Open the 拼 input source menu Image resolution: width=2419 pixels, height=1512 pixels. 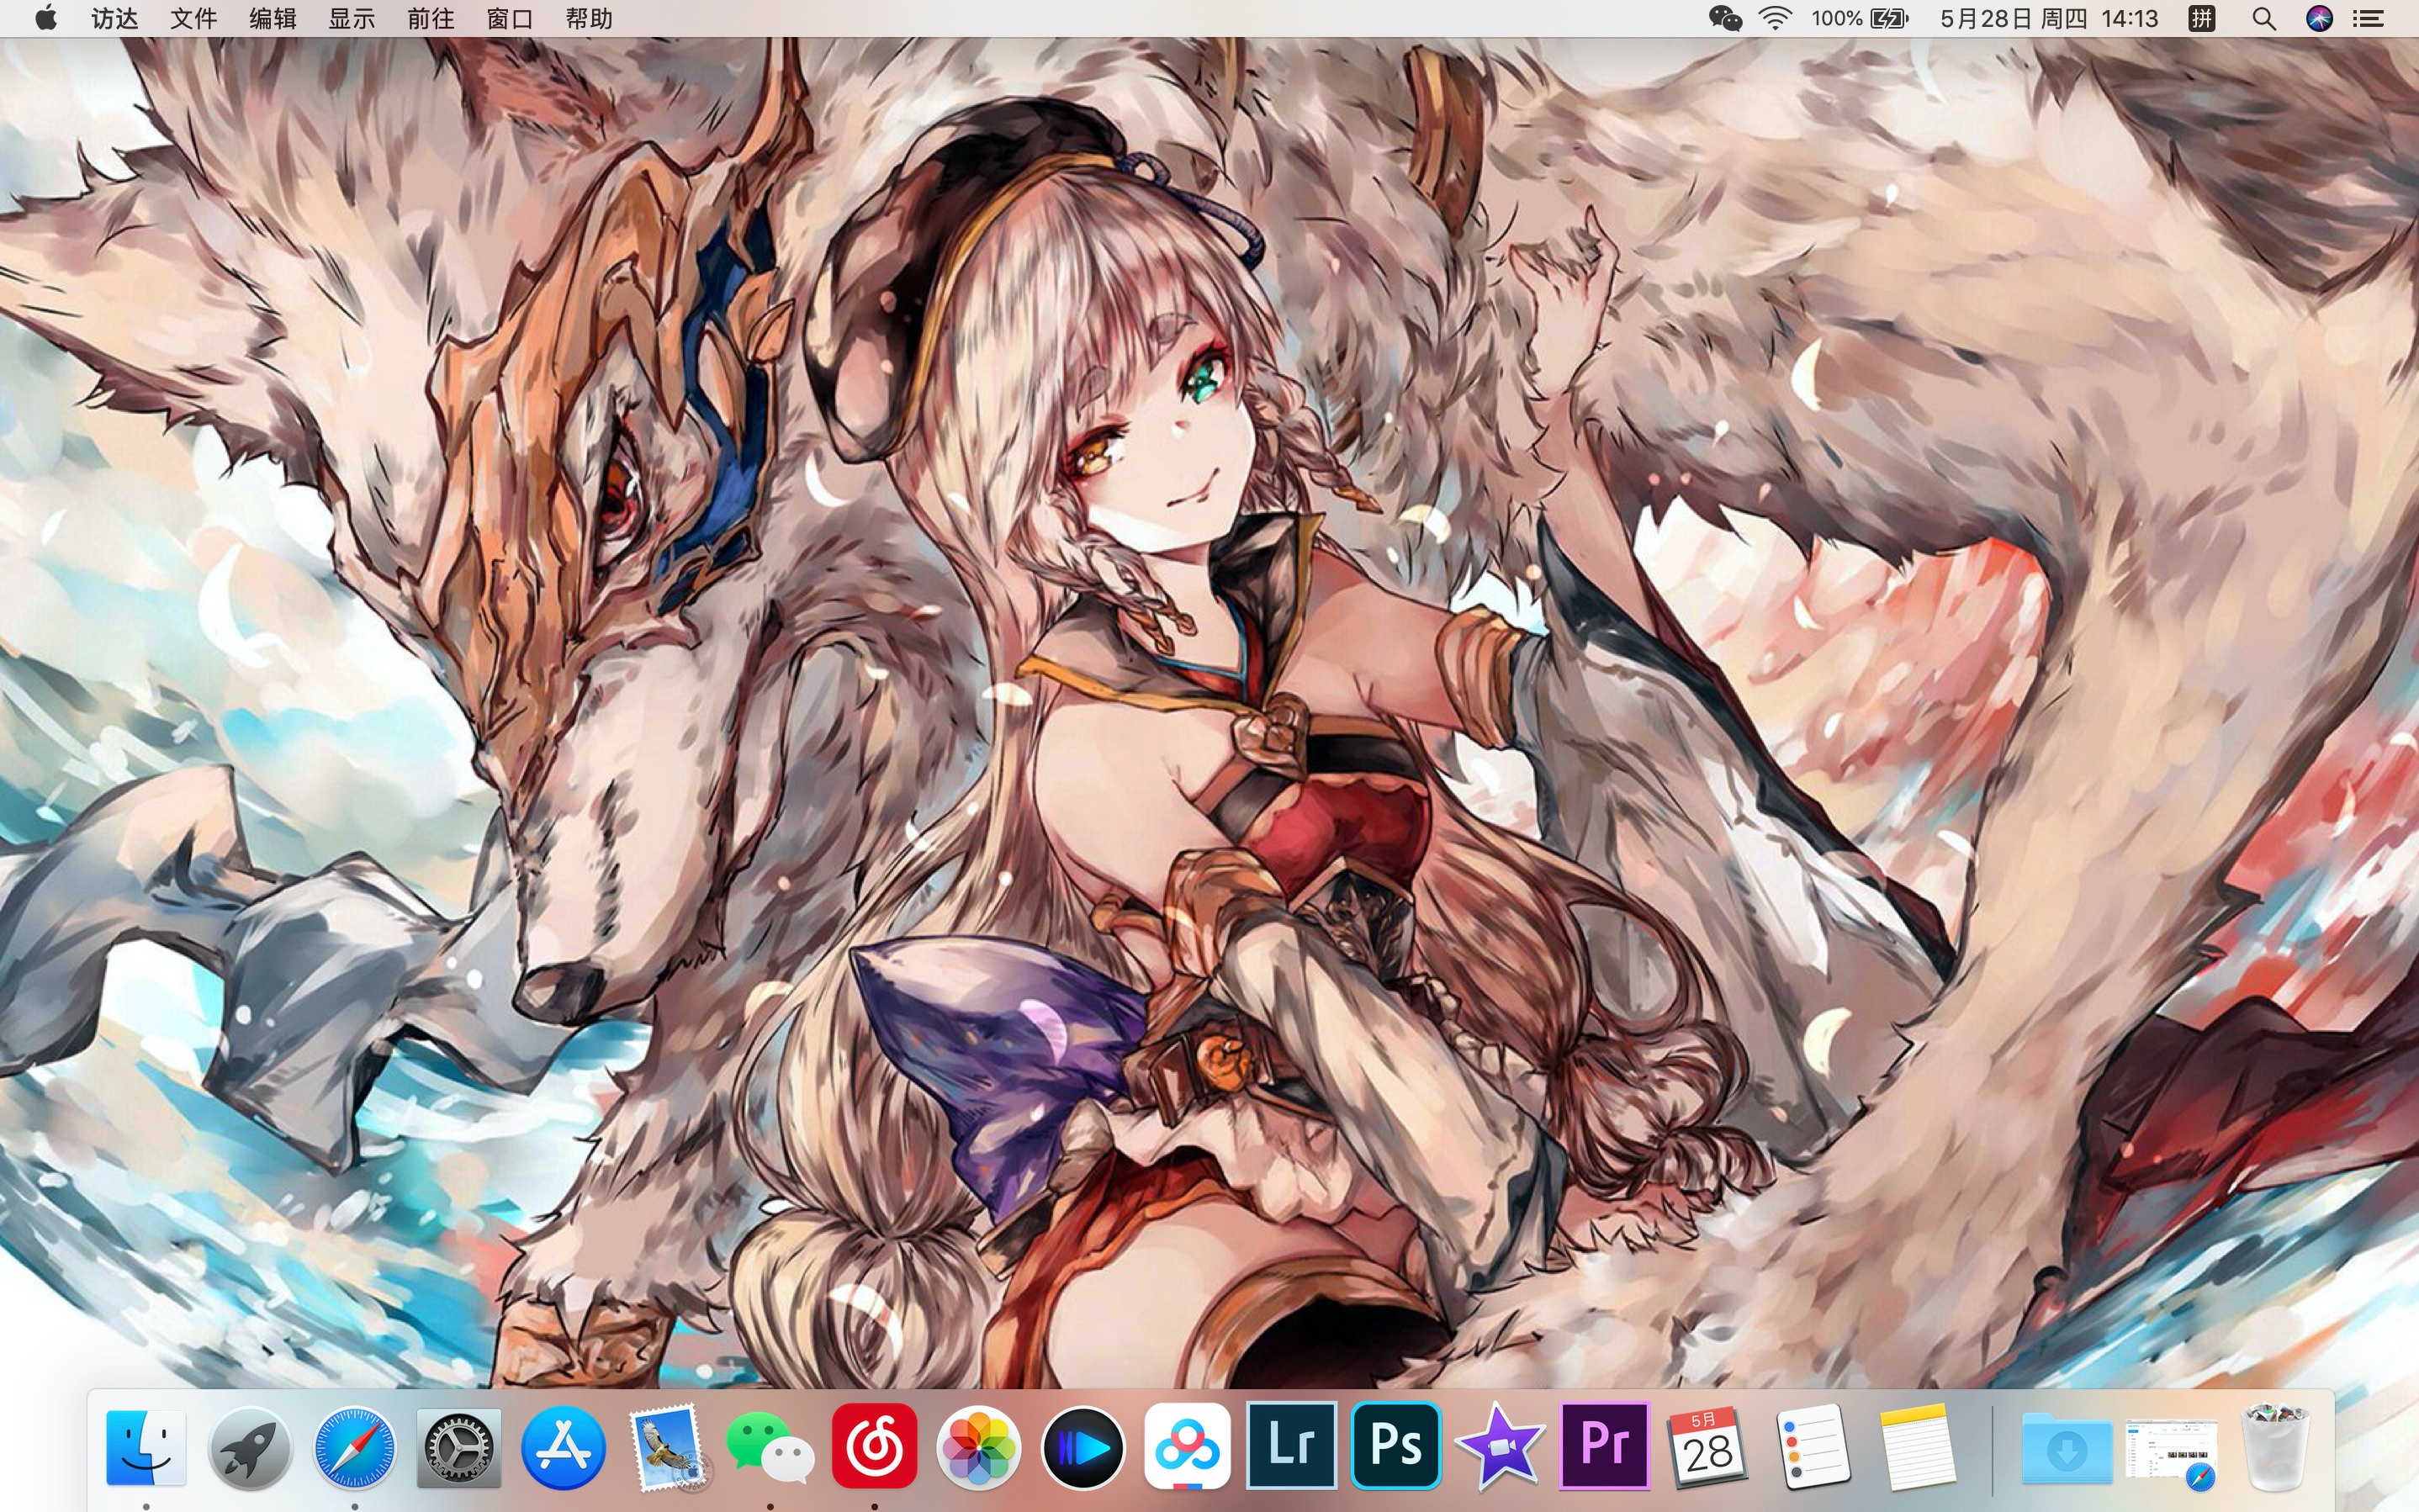pos(2201,18)
